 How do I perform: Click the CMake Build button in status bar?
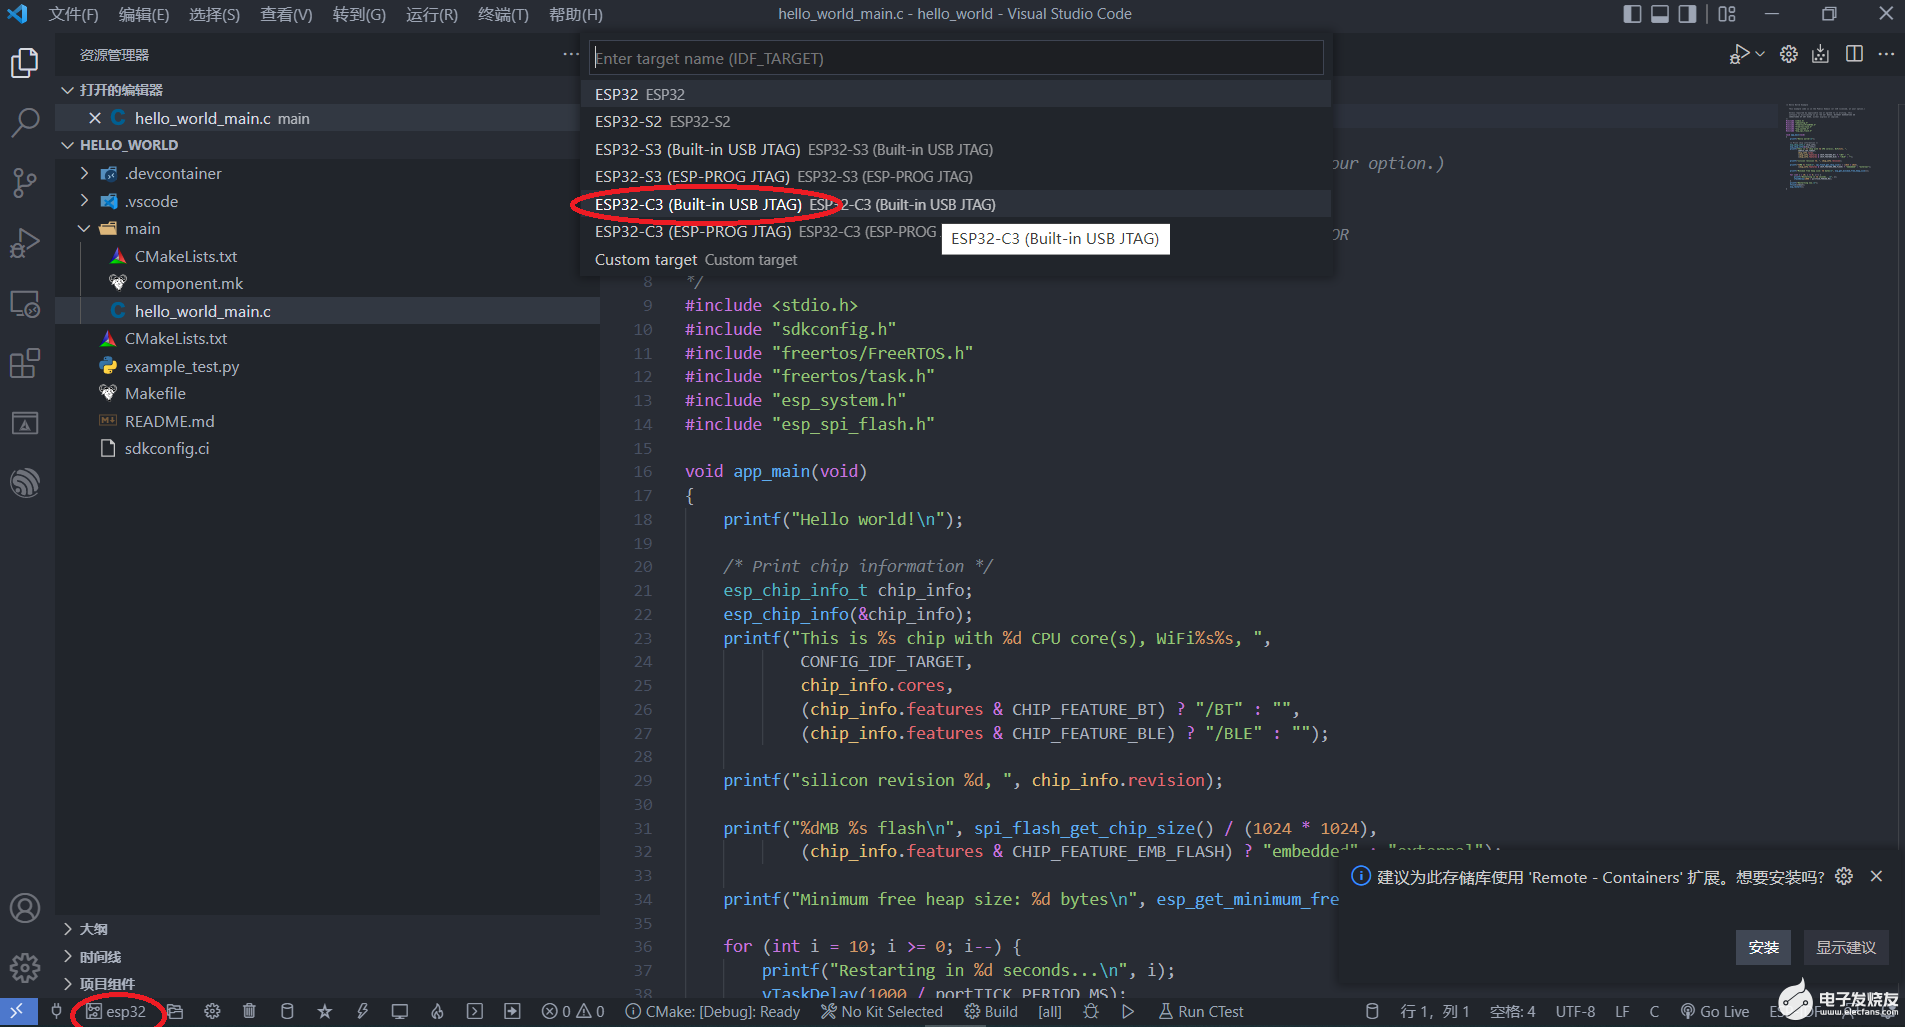tap(991, 1011)
